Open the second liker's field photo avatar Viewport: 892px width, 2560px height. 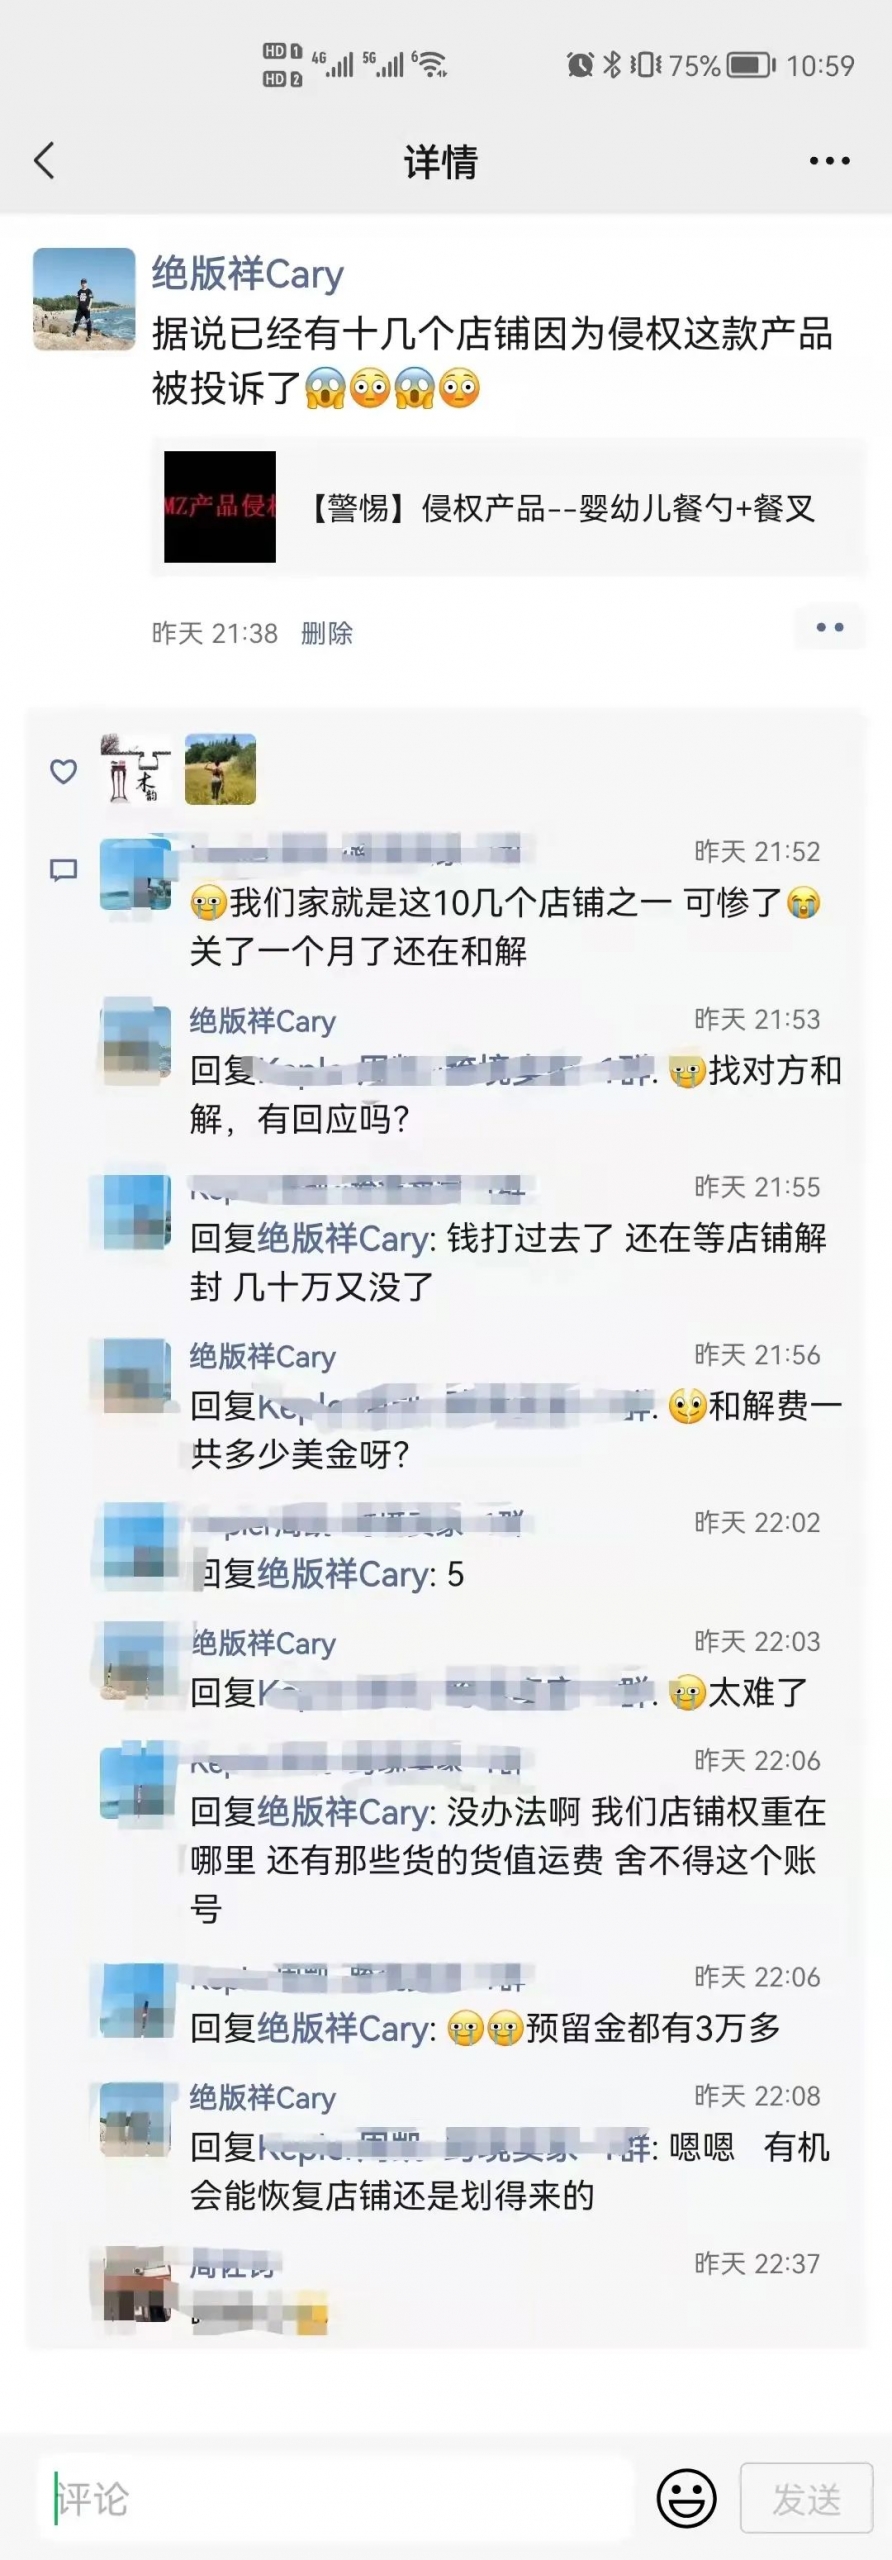[220, 769]
